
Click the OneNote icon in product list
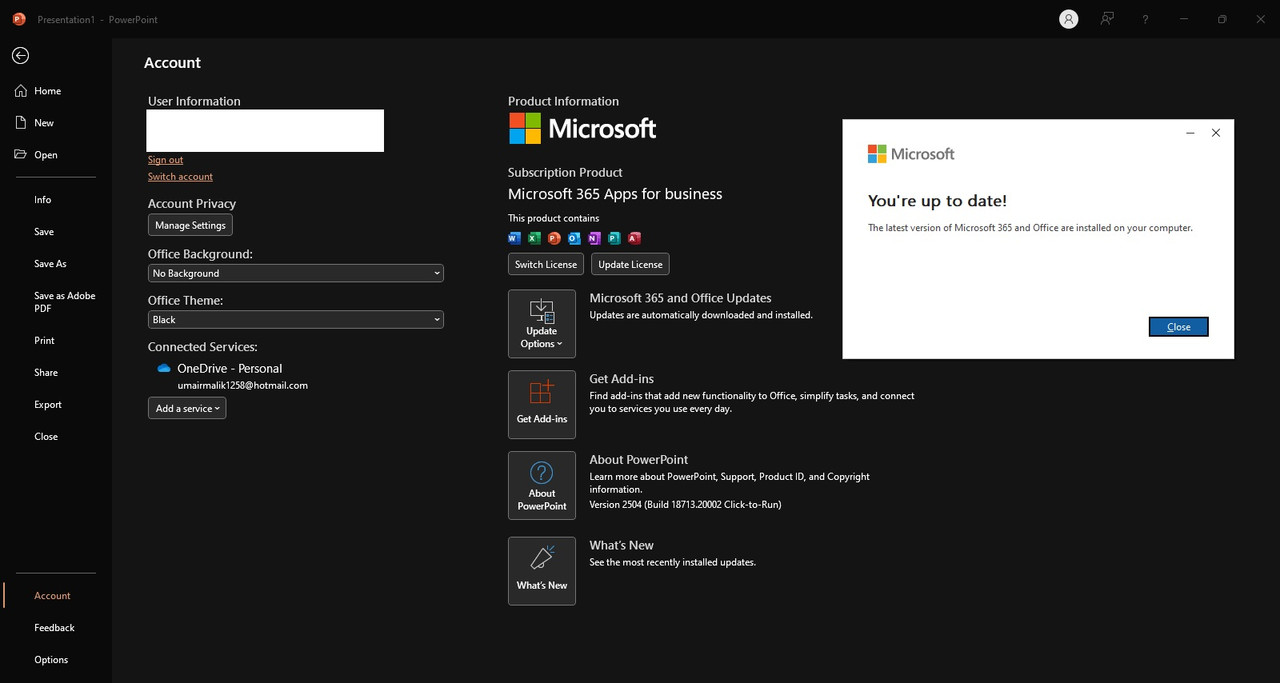[594, 238]
